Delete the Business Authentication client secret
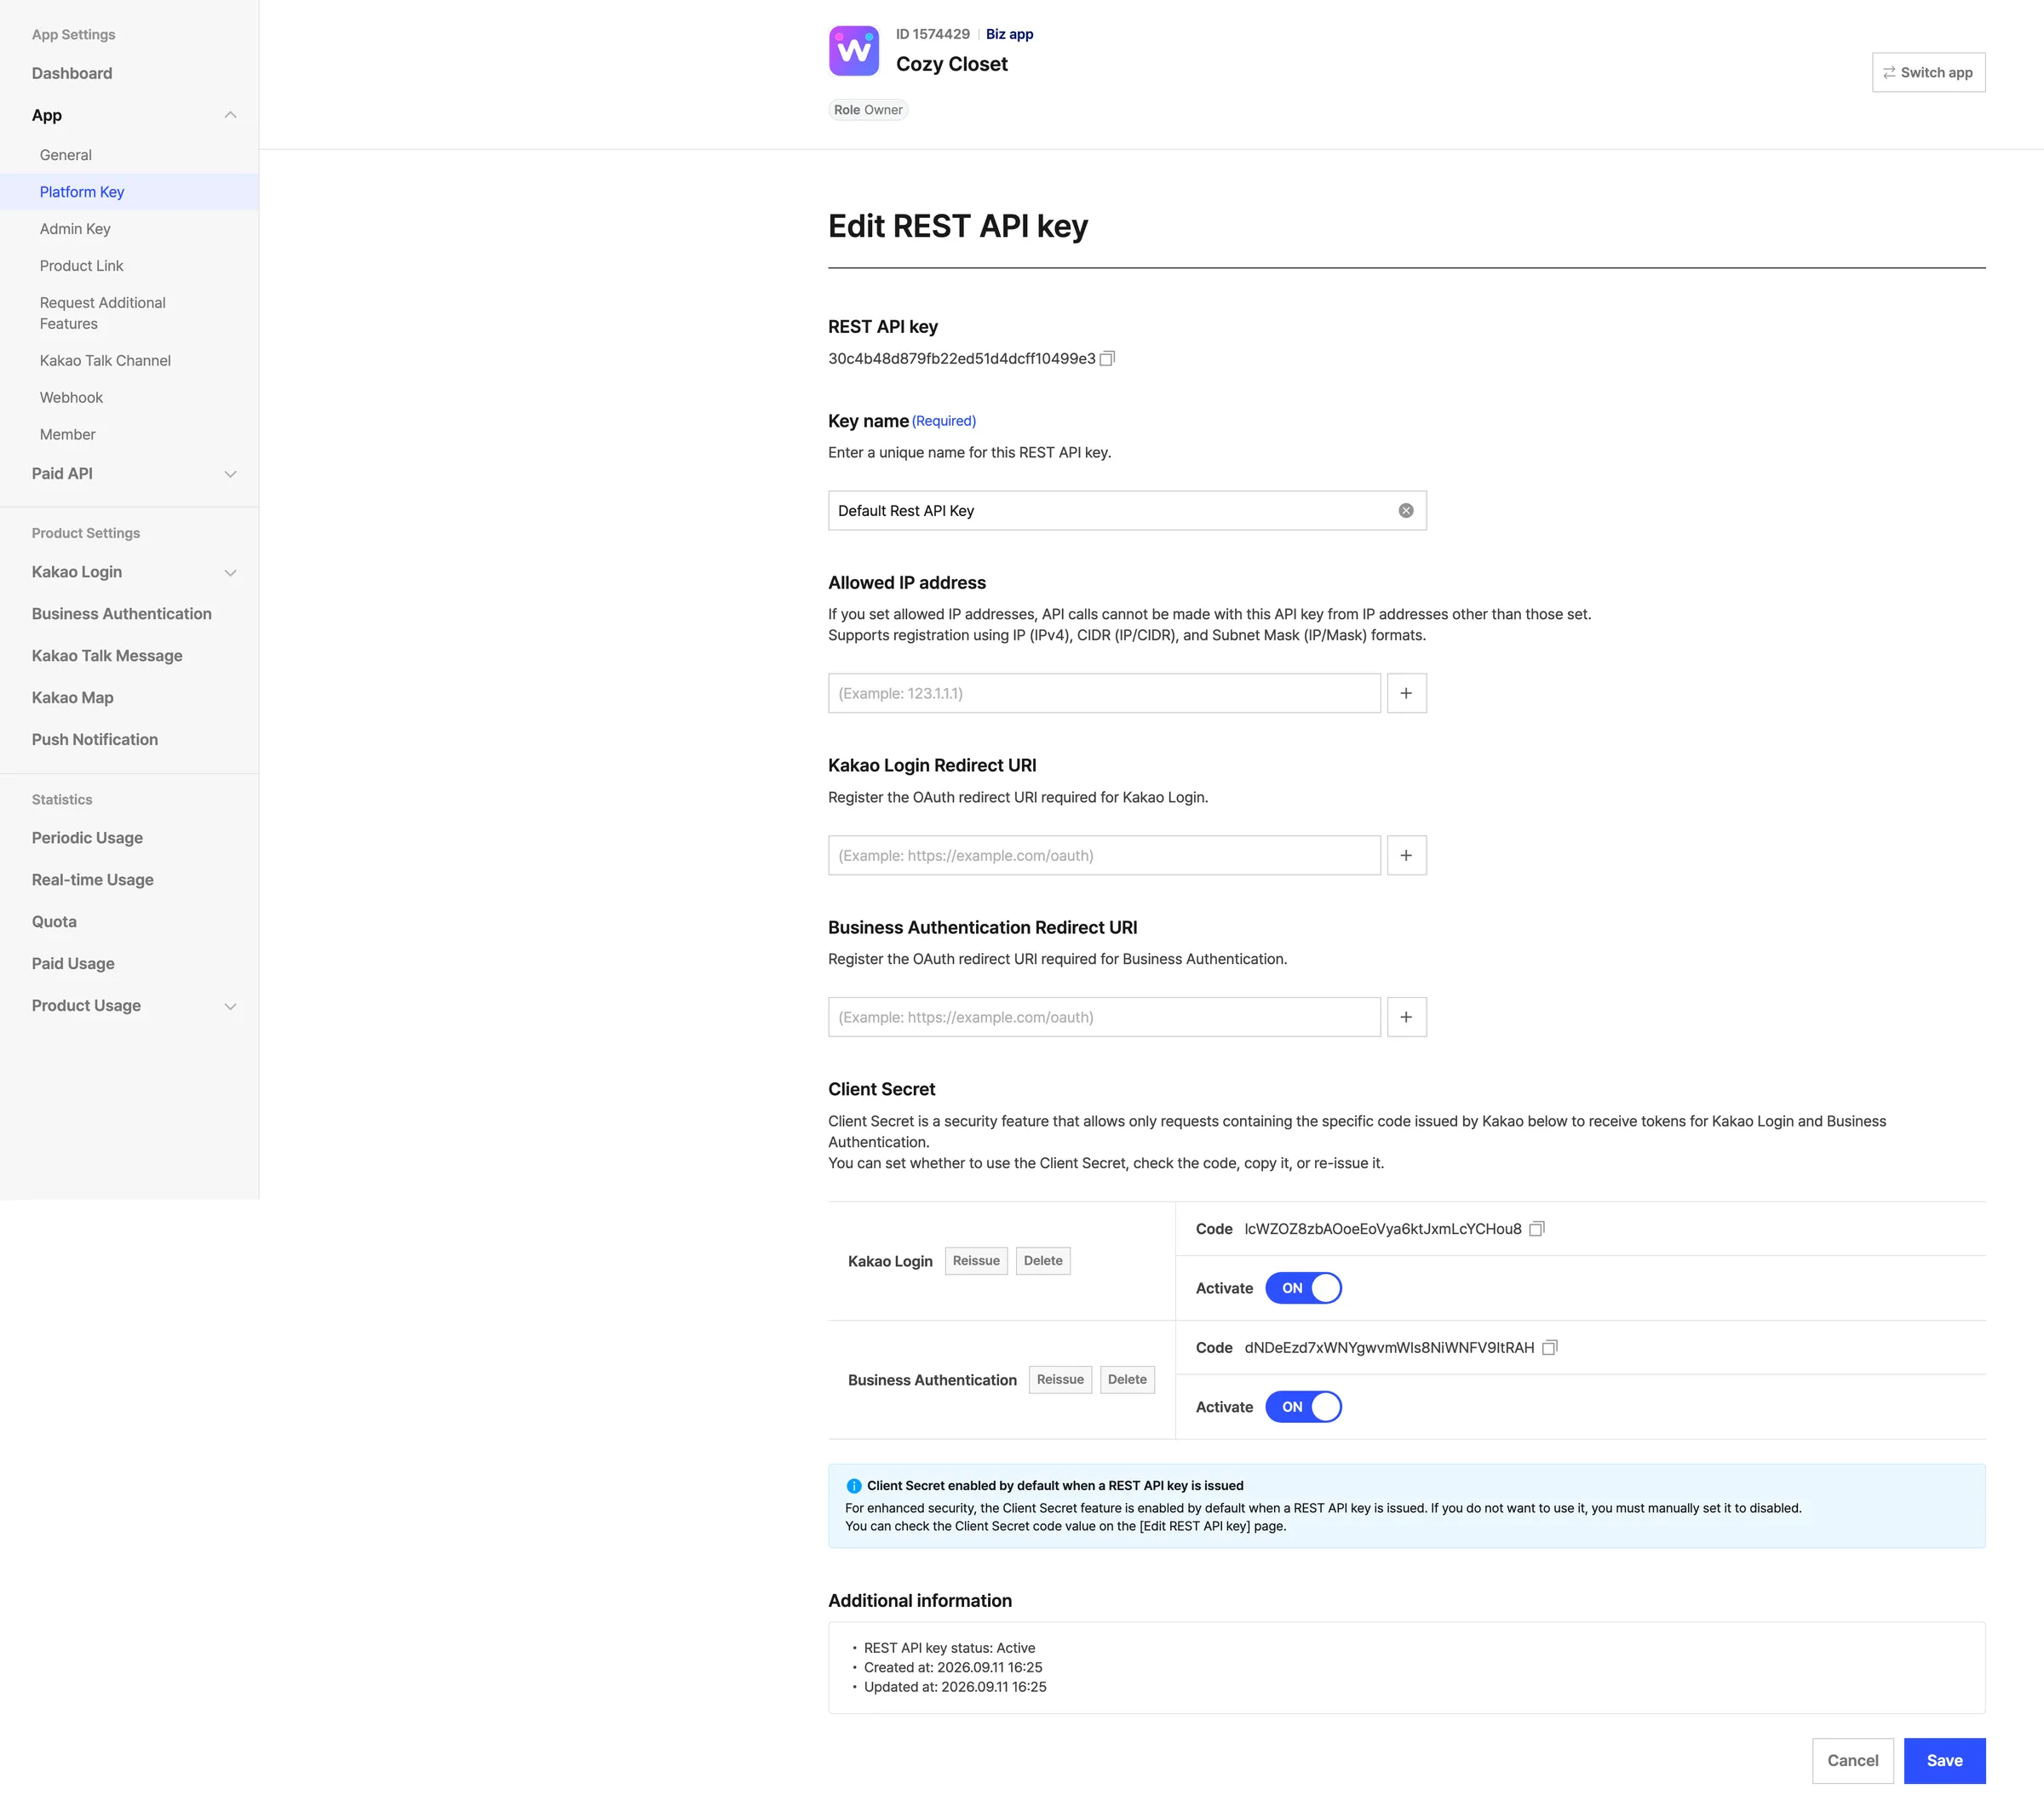 [1127, 1380]
